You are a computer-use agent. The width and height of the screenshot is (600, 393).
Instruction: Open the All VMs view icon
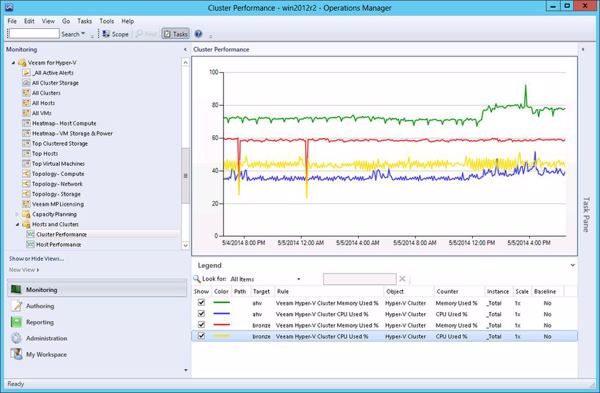click(x=26, y=113)
